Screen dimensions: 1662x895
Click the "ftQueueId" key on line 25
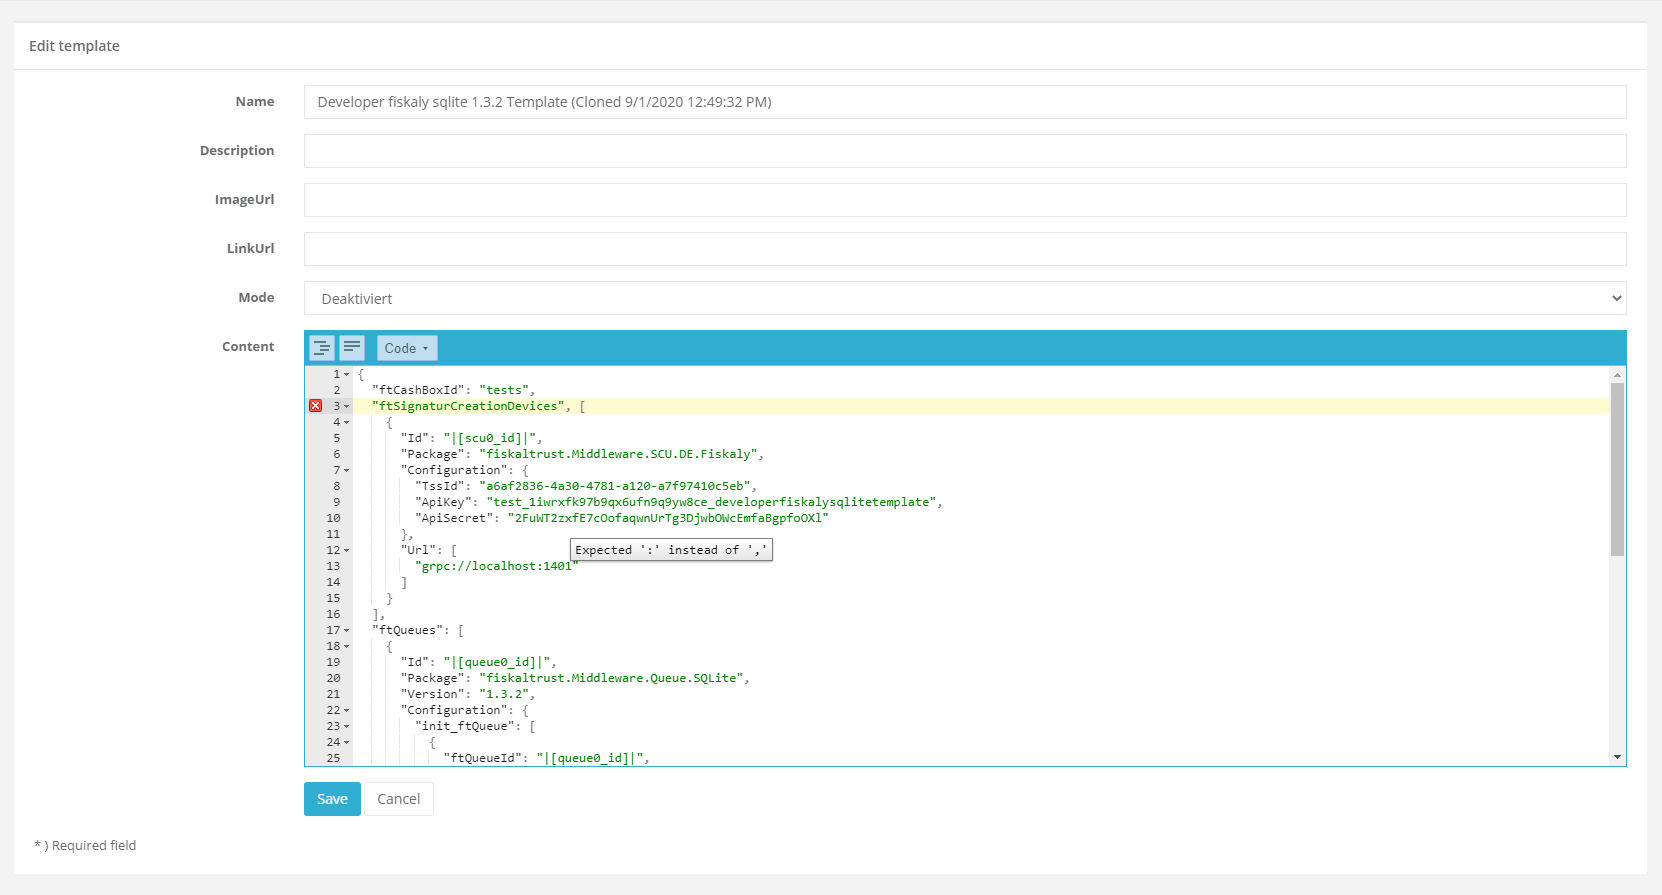(x=482, y=758)
